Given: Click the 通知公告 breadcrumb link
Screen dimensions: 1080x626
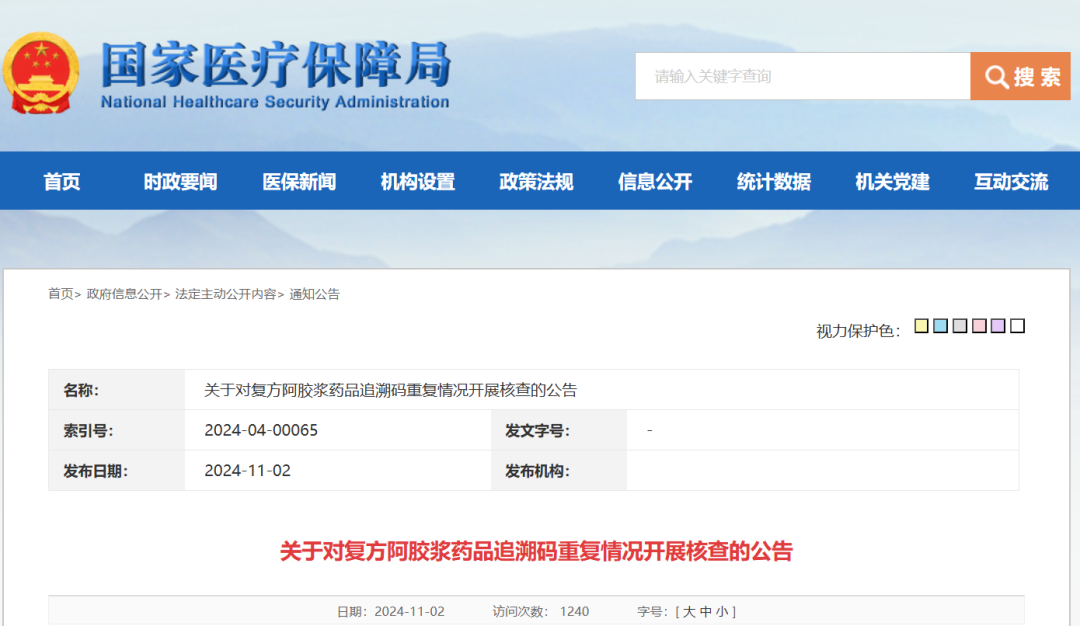Looking at the screenshot, I should pos(314,294).
